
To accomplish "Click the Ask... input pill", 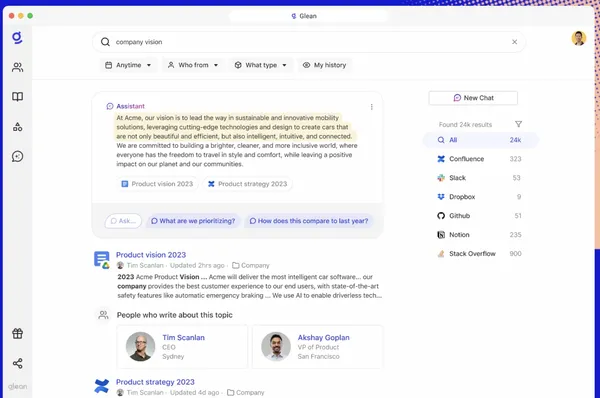I will [x=123, y=221].
